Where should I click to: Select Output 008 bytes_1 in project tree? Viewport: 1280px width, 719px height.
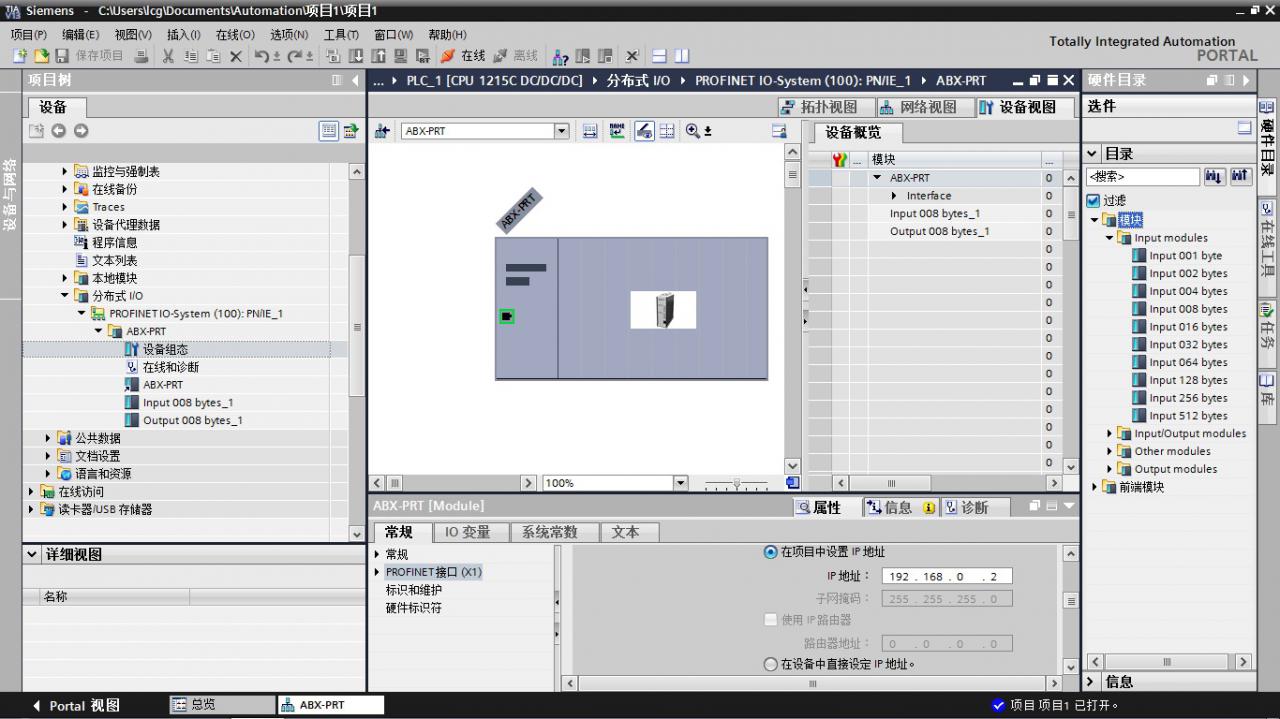(x=192, y=421)
